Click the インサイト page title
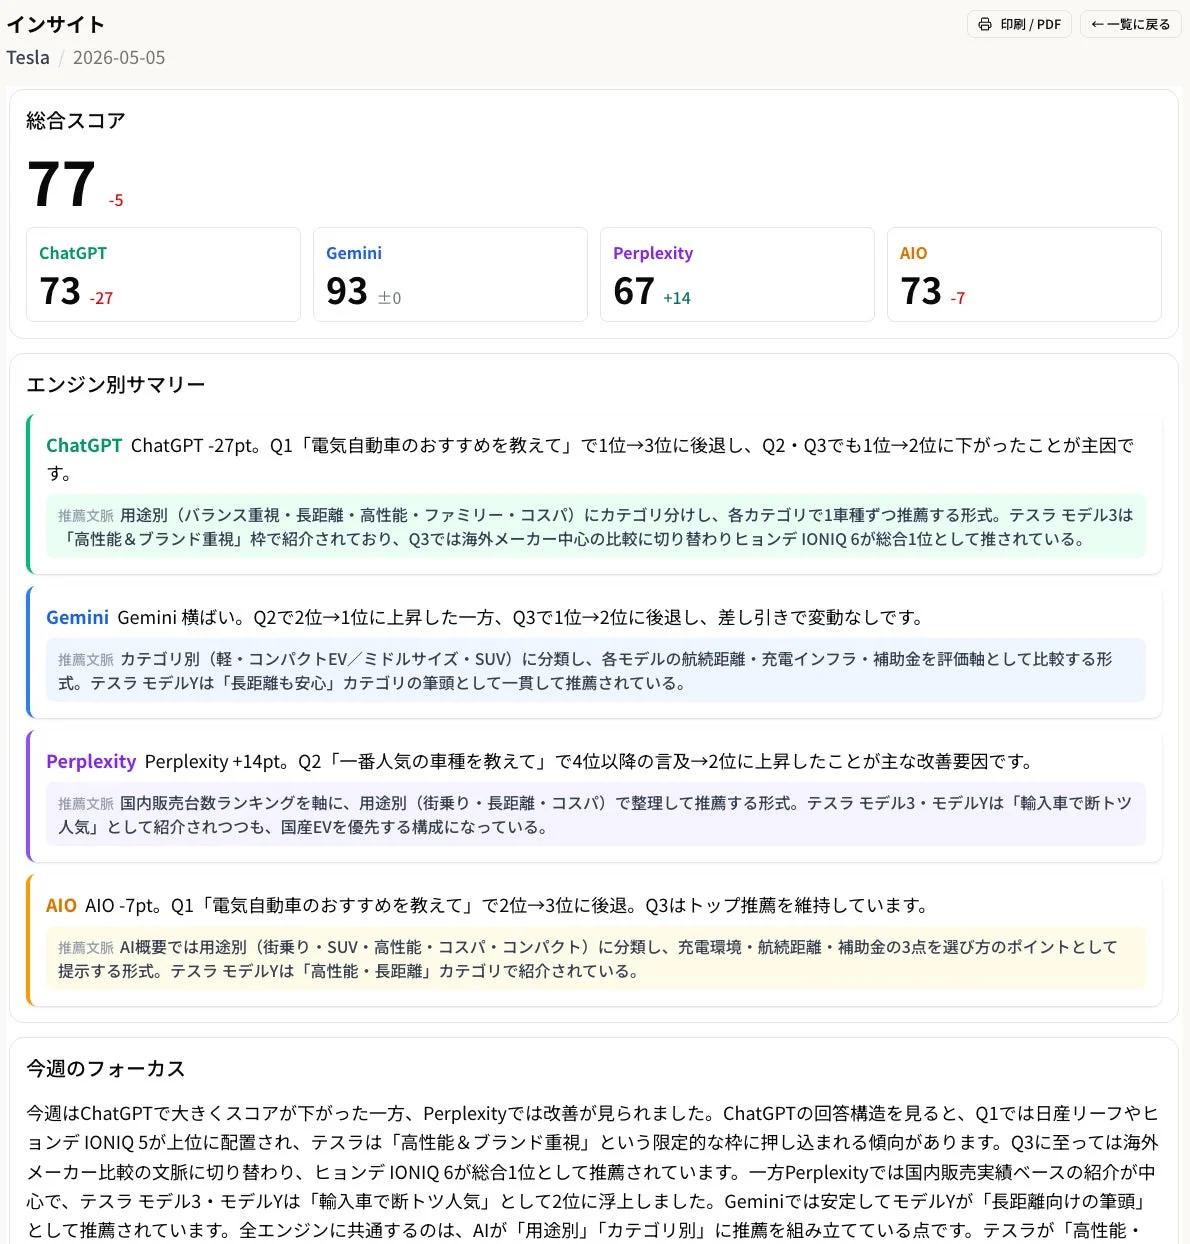This screenshot has height=1244, width=1190. [56, 24]
